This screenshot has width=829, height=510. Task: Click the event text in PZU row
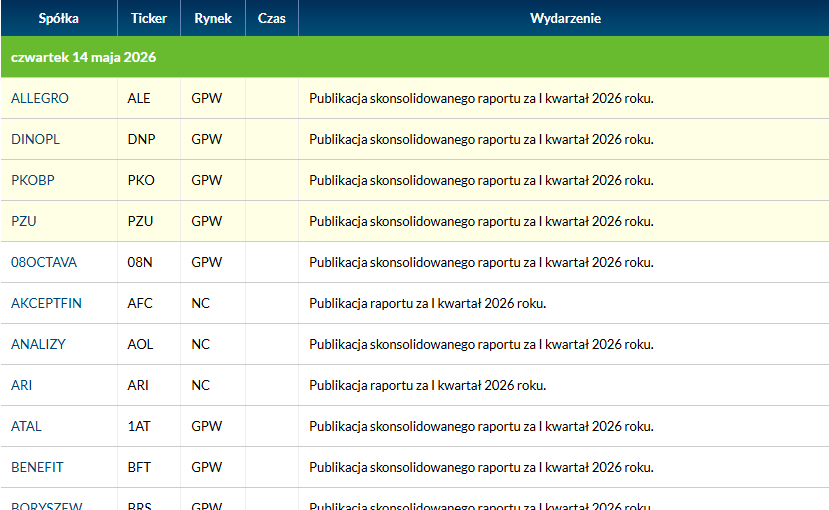pyautogui.click(x=481, y=221)
